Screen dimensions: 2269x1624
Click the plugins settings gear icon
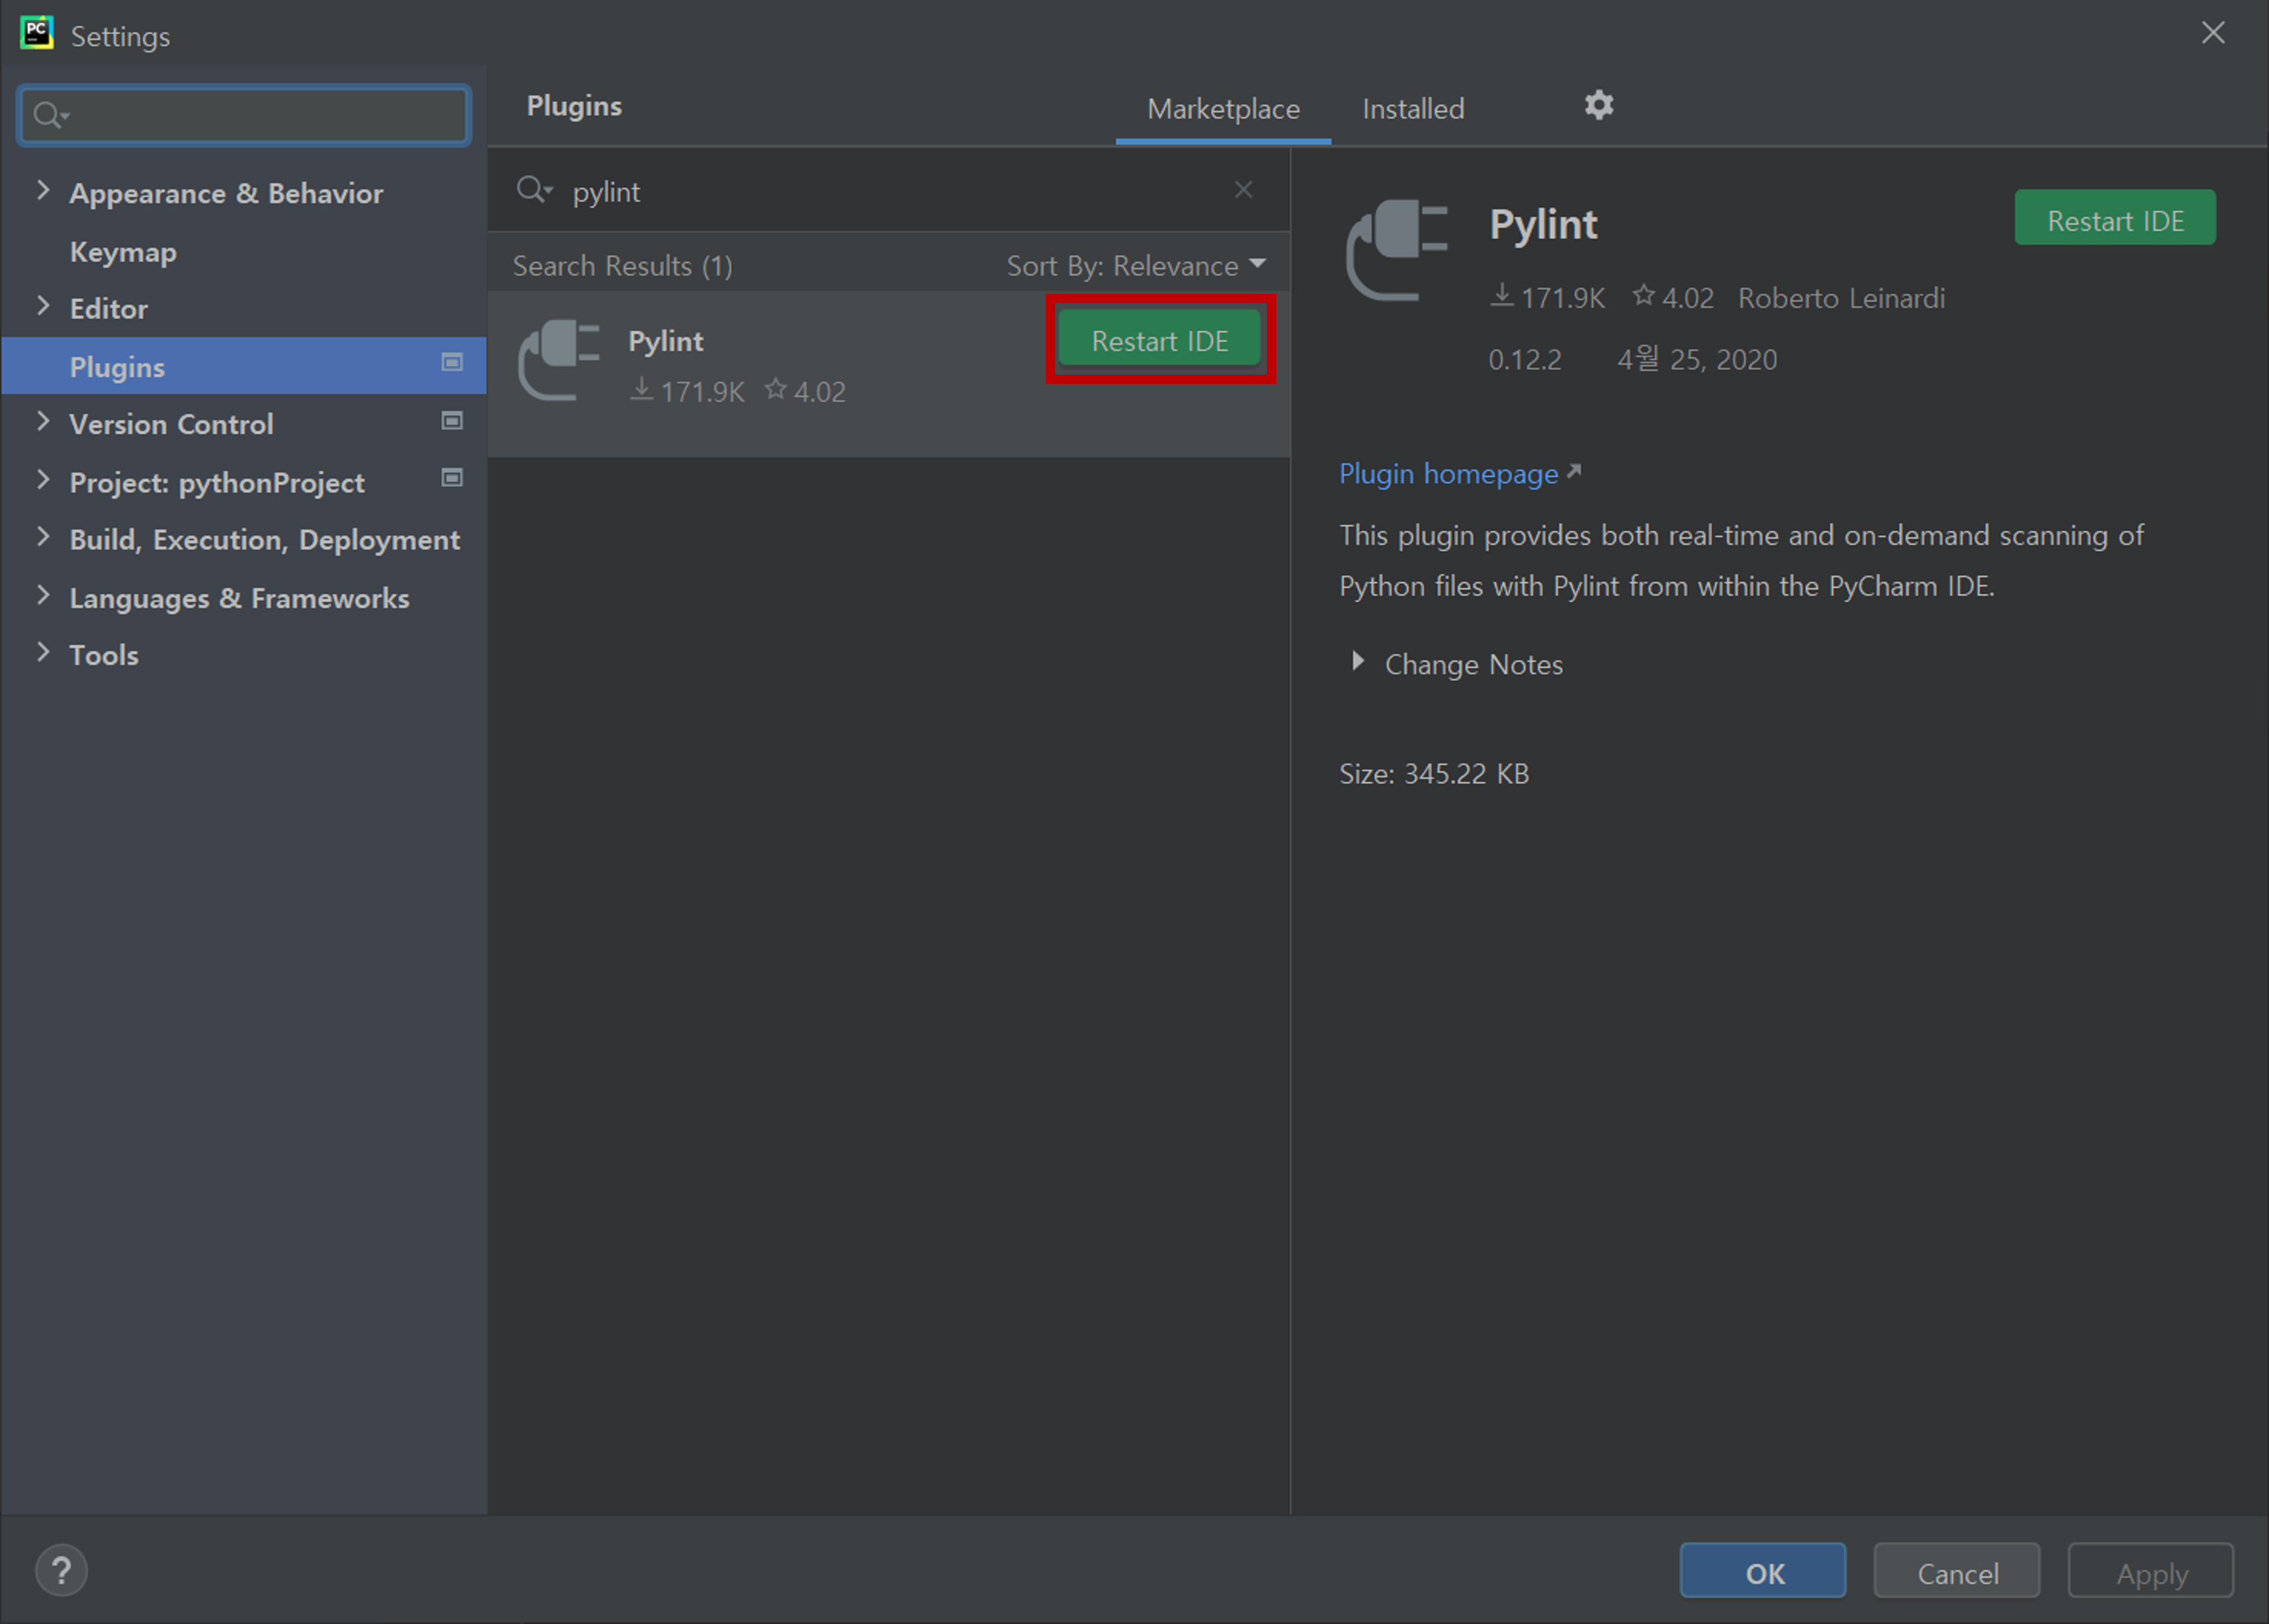tap(1598, 105)
